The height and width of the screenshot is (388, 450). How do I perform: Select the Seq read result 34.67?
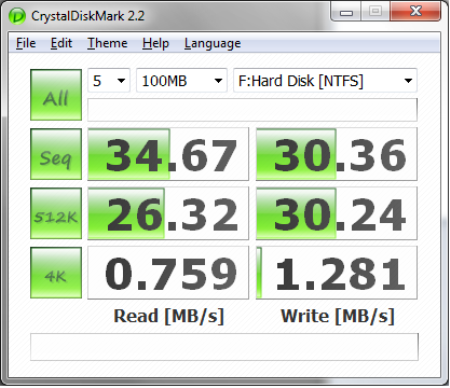click(168, 154)
